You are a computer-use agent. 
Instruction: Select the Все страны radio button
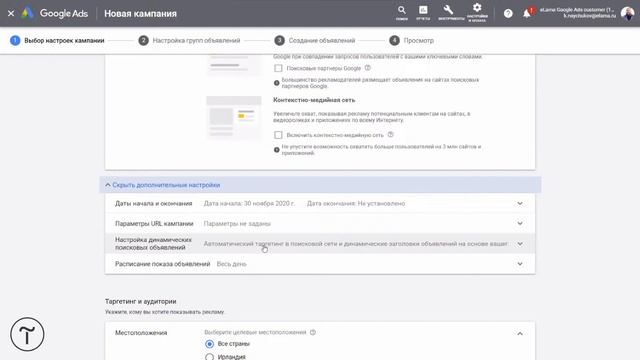coord(209,344)
